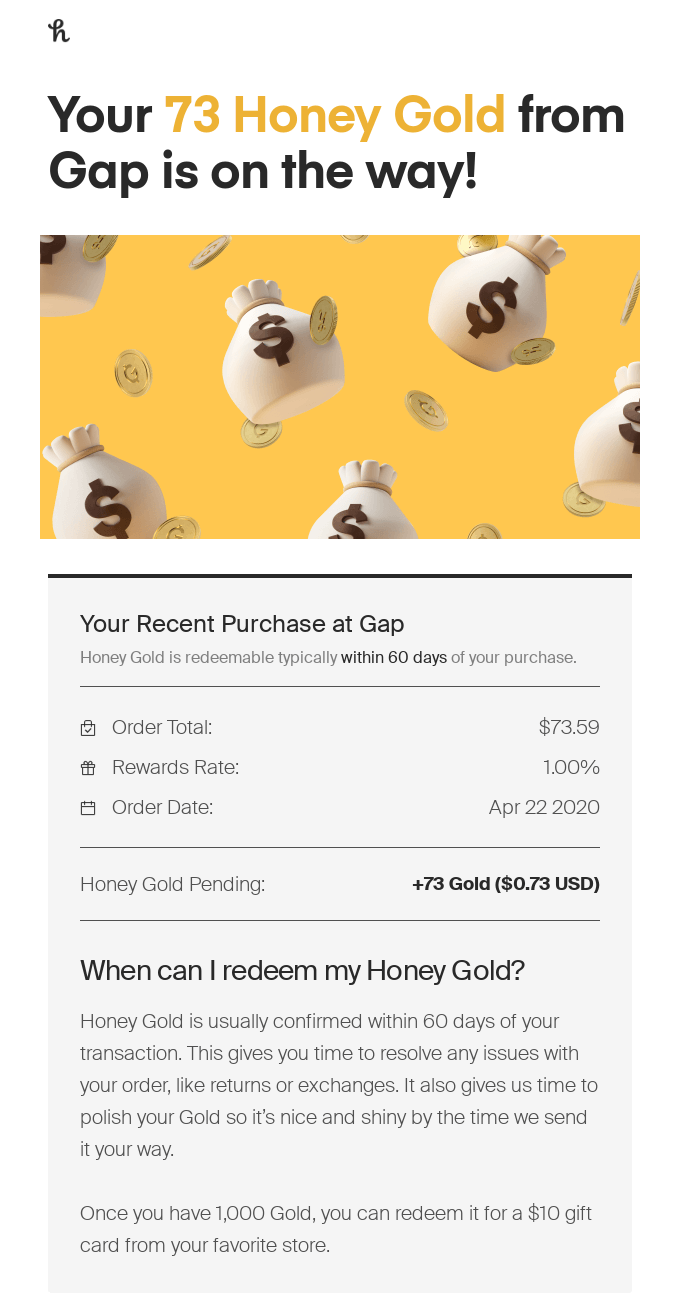Click the money bags banner image

[340, 387]
